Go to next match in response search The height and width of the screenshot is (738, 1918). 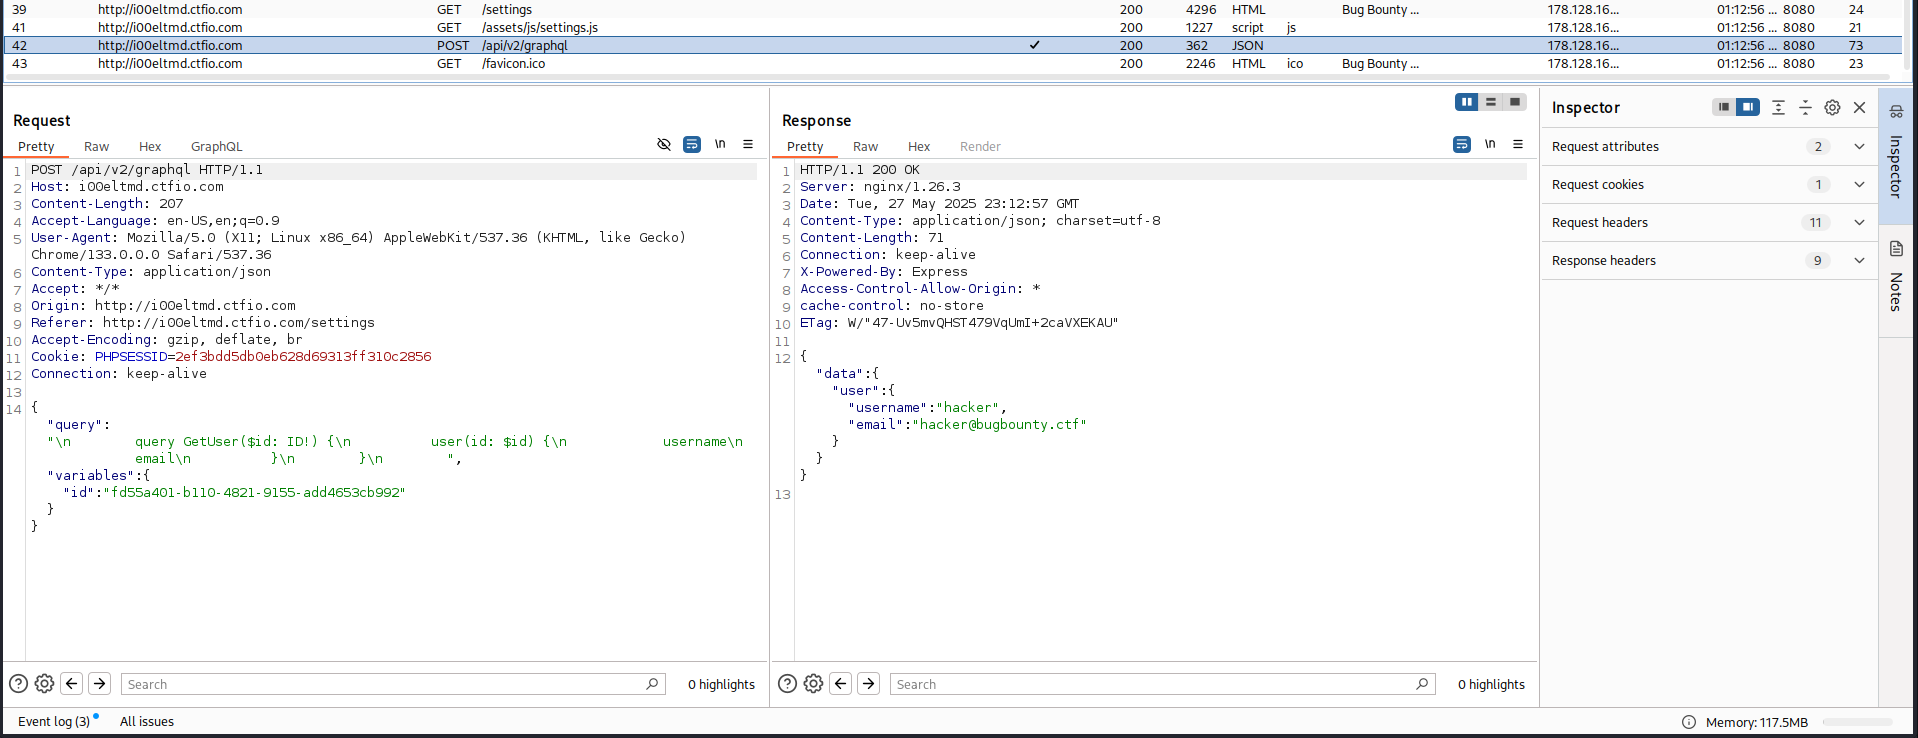(869, 684)
